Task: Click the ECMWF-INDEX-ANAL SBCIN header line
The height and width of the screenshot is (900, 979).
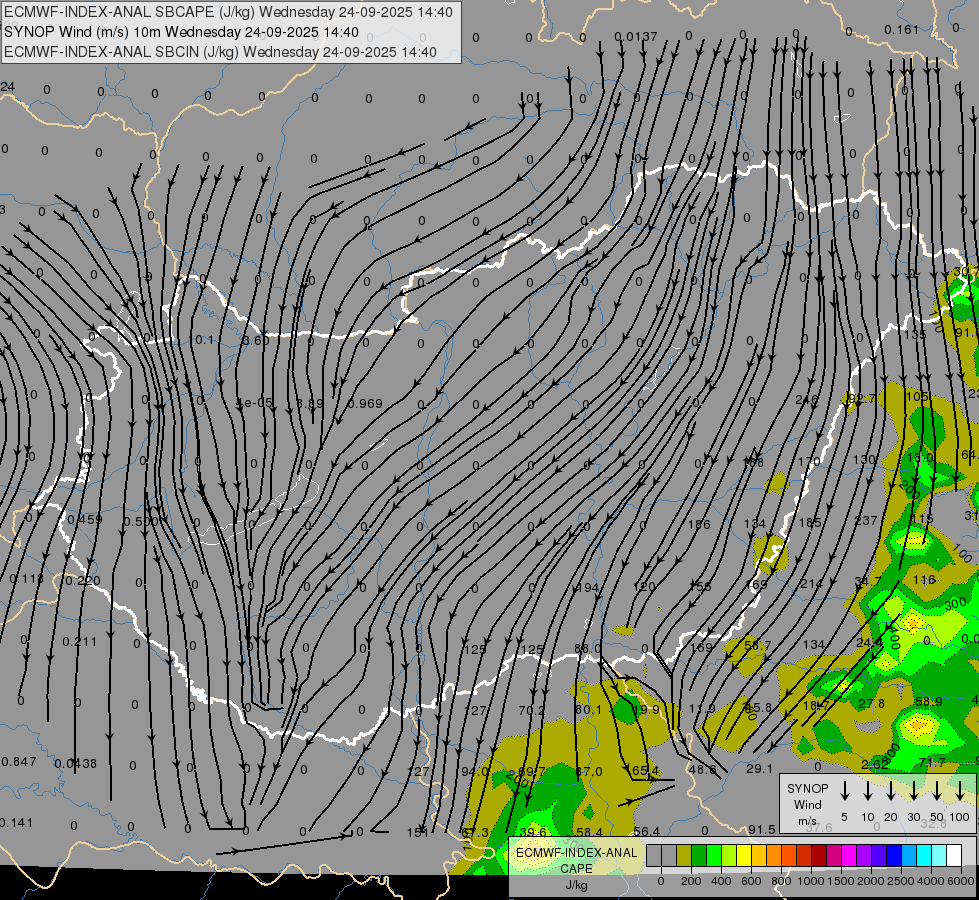Action: coord(220,52)
